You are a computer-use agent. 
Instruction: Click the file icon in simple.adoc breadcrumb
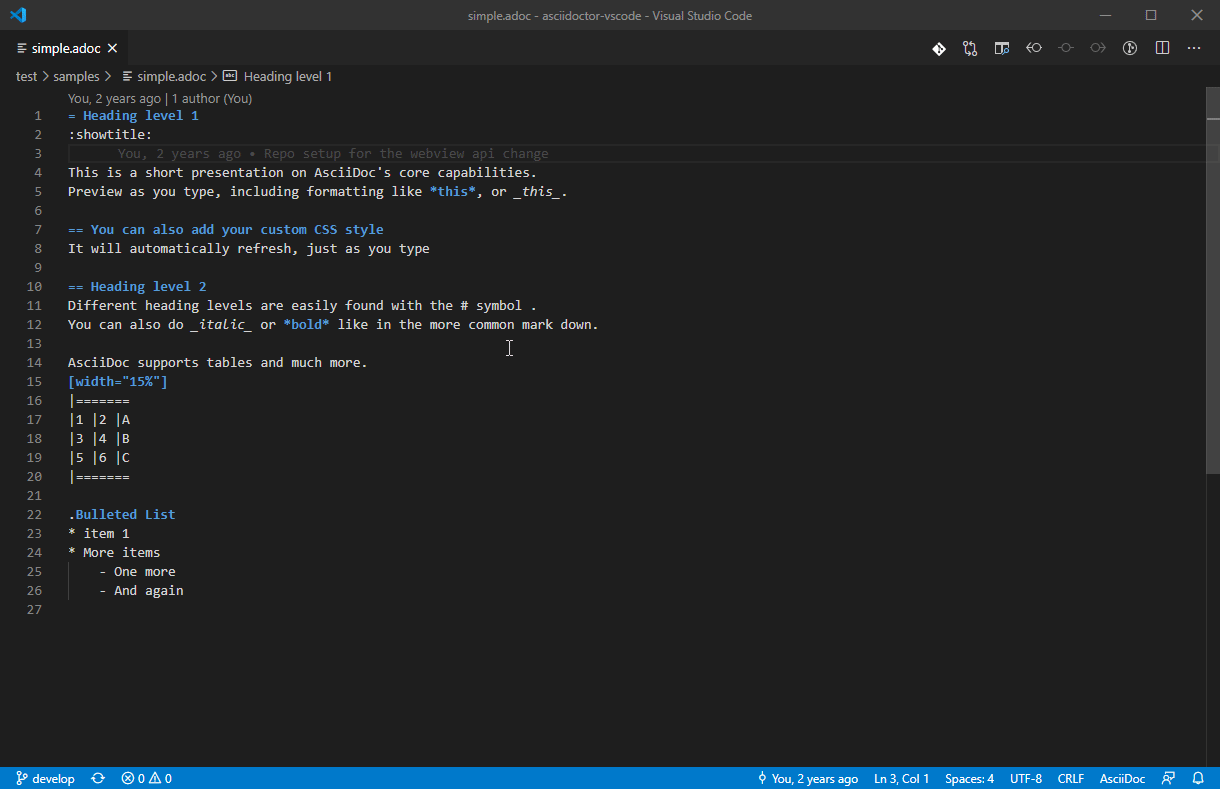(128, 76)
